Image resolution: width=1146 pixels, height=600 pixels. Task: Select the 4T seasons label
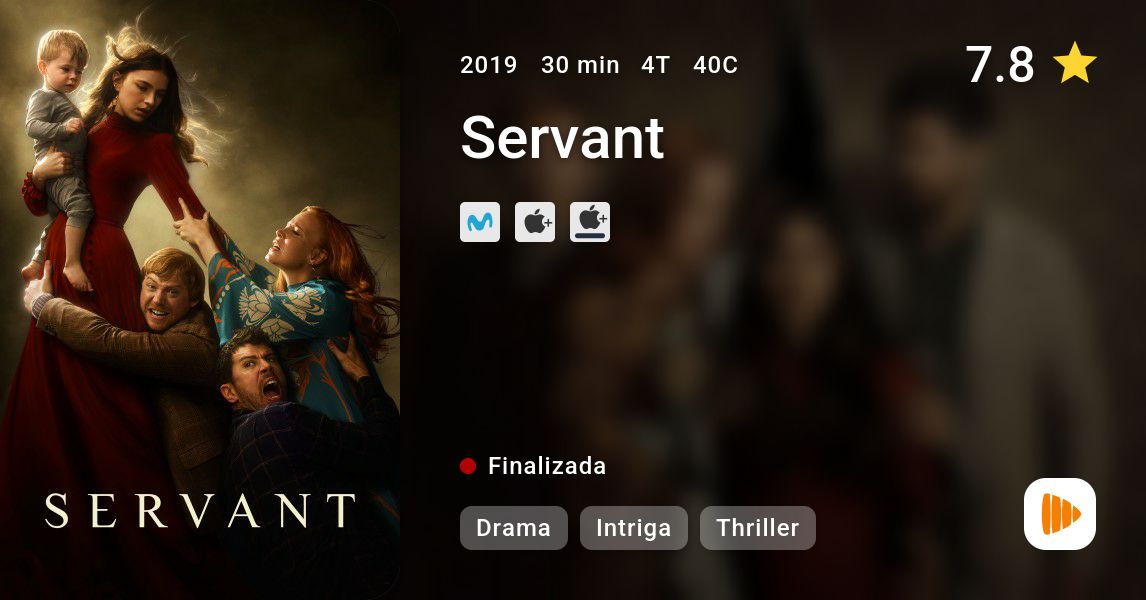click(656, 65)
